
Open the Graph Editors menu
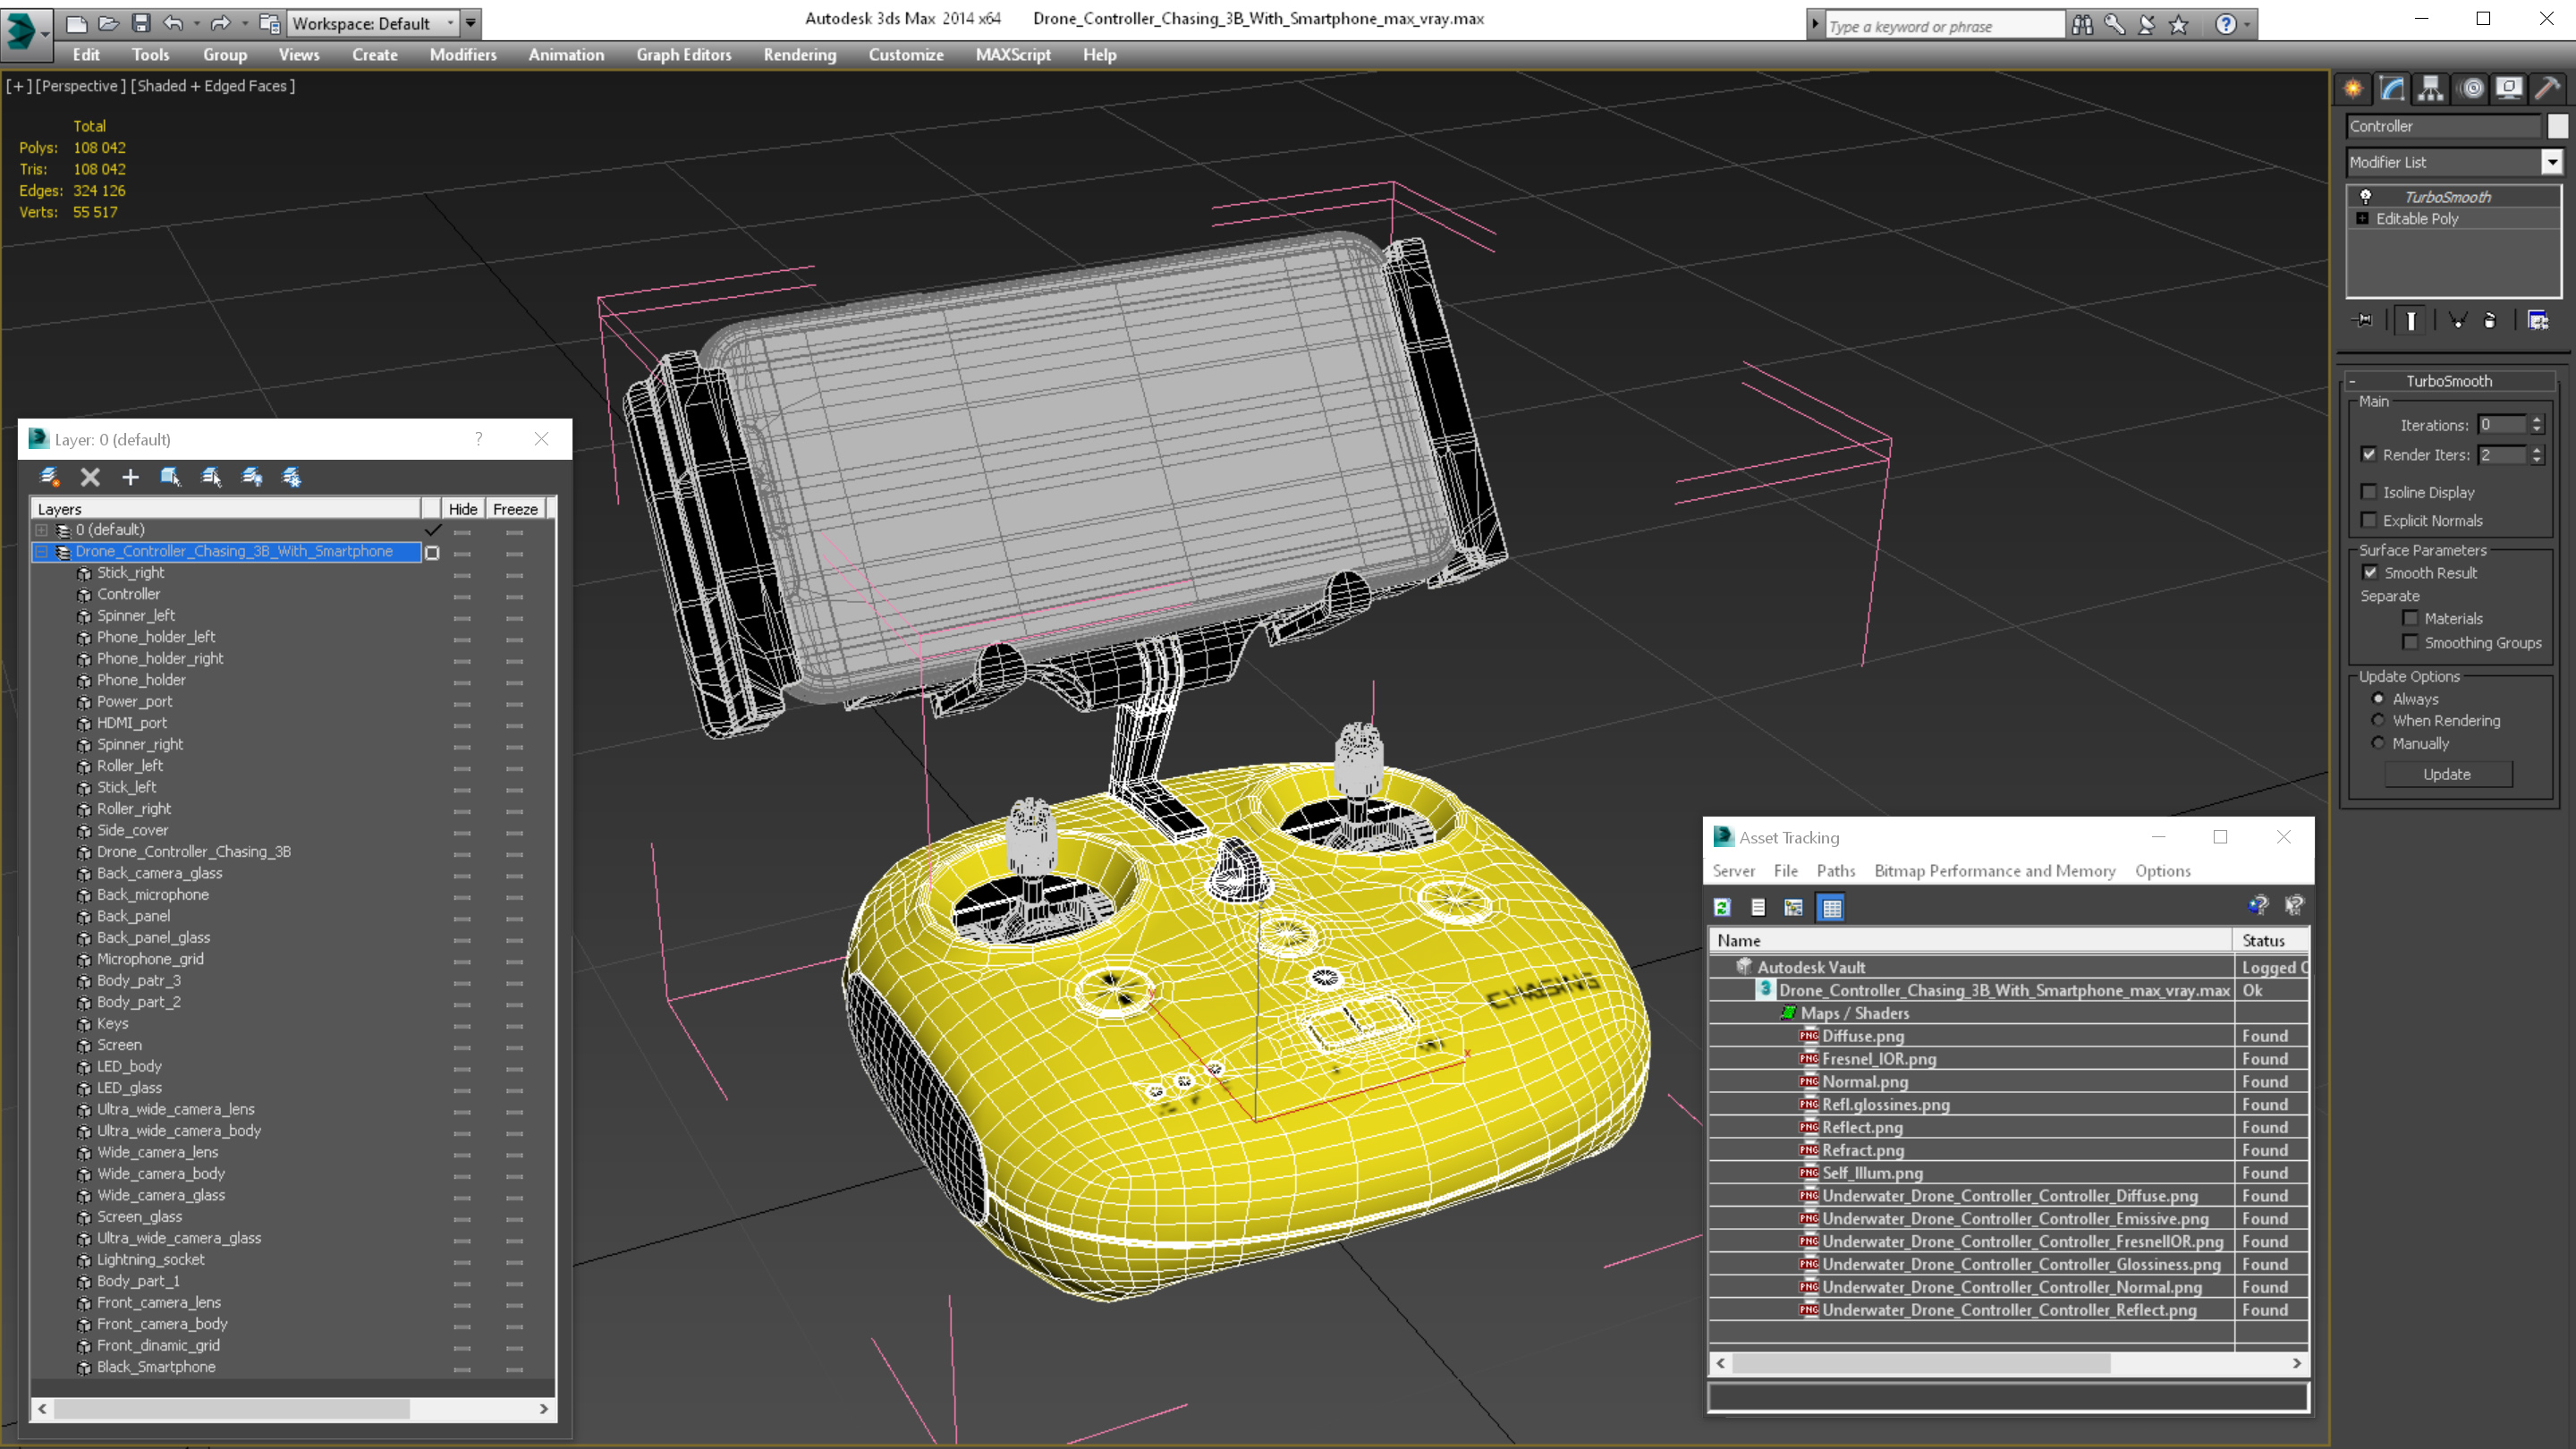click(x=684, y=55)
